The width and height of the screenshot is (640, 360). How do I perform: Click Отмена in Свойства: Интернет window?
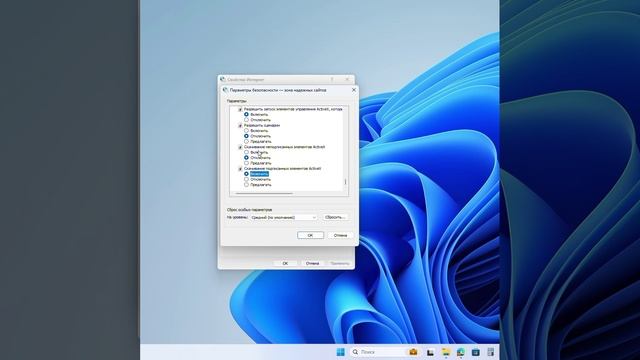click(x=312, y=263)
